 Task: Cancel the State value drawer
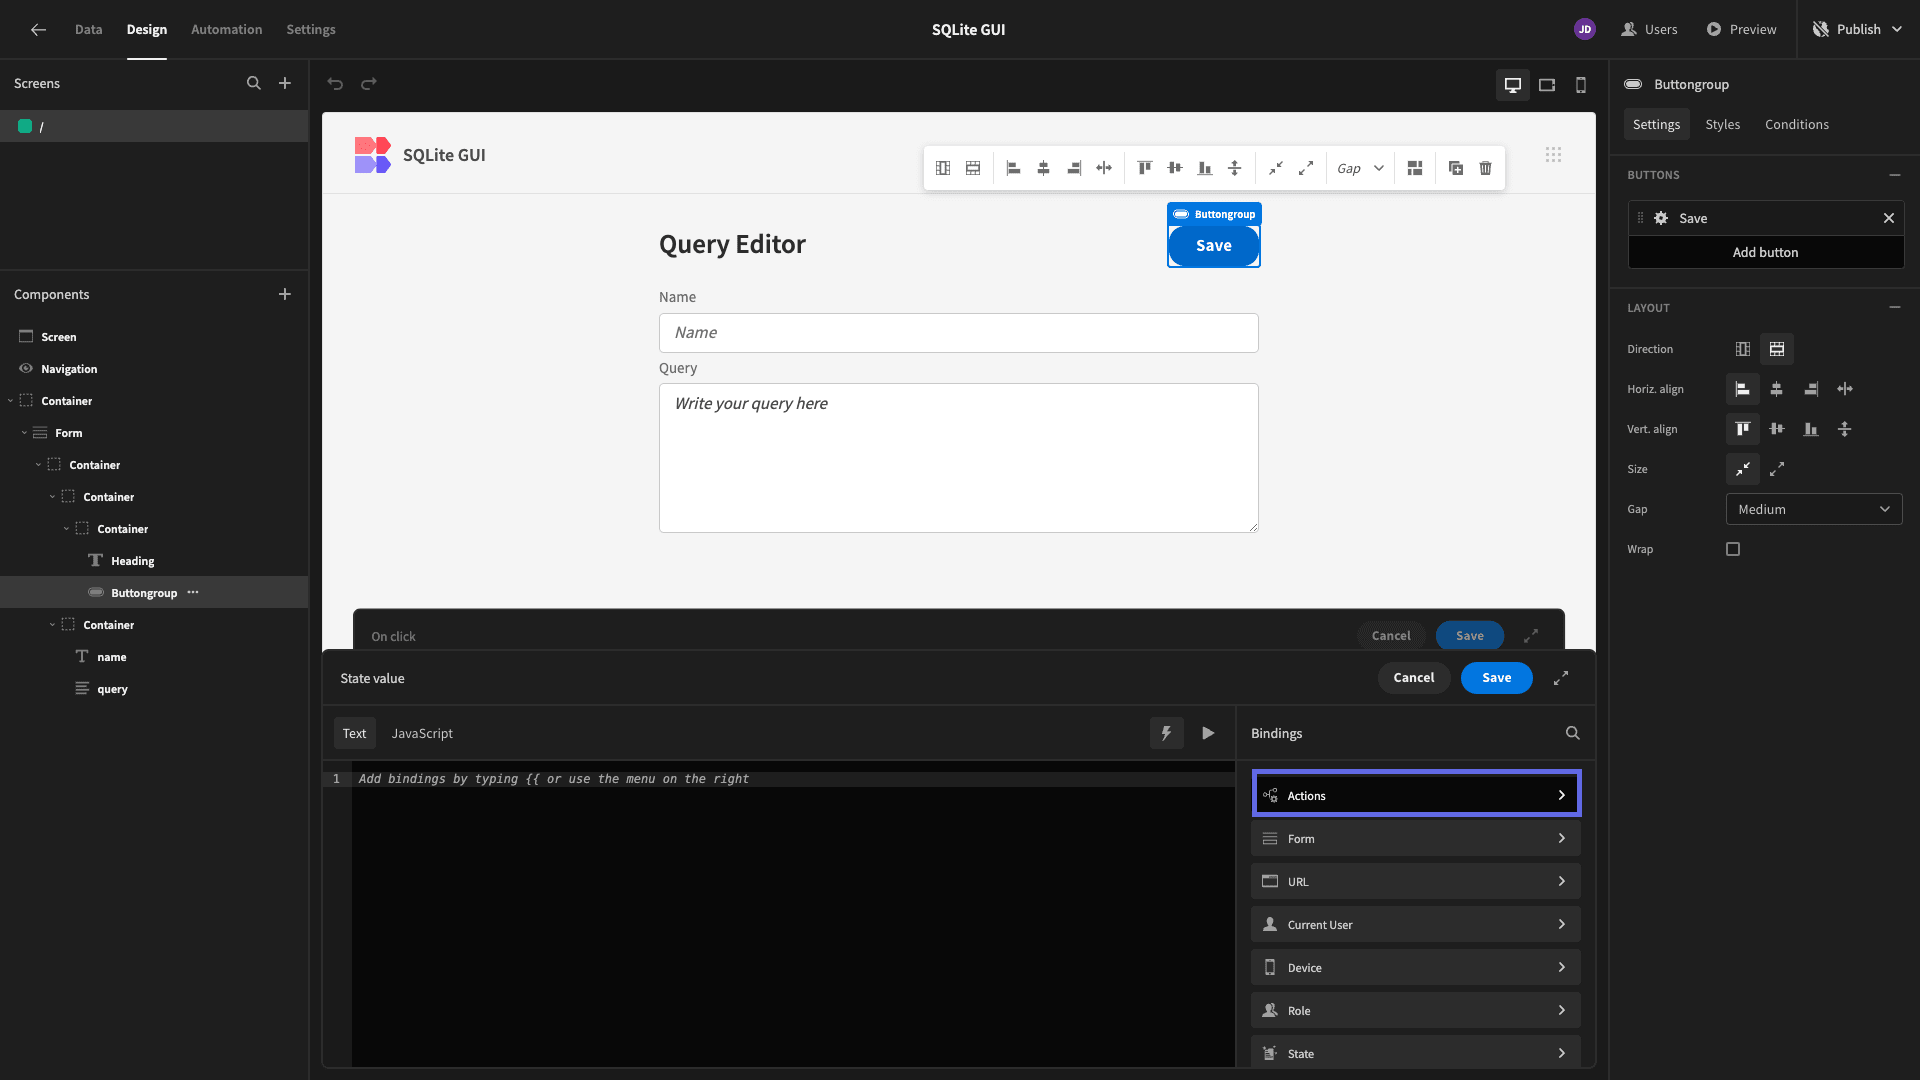coord(1414,678)
